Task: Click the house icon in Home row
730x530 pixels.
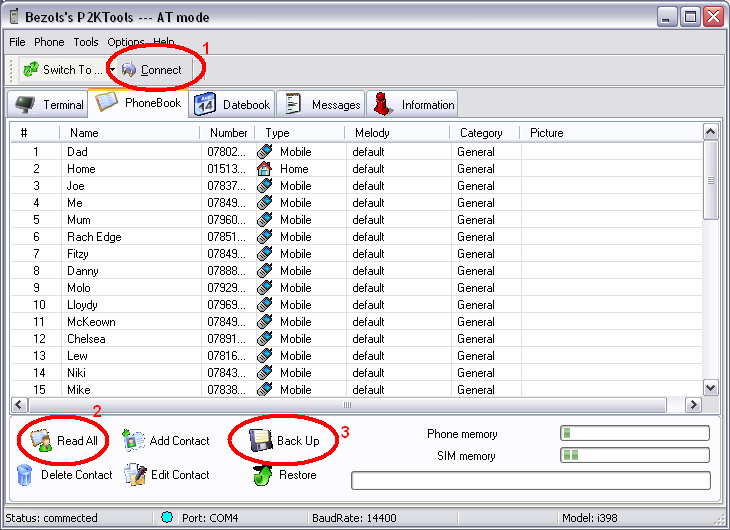Action: (x=264, y=169)
